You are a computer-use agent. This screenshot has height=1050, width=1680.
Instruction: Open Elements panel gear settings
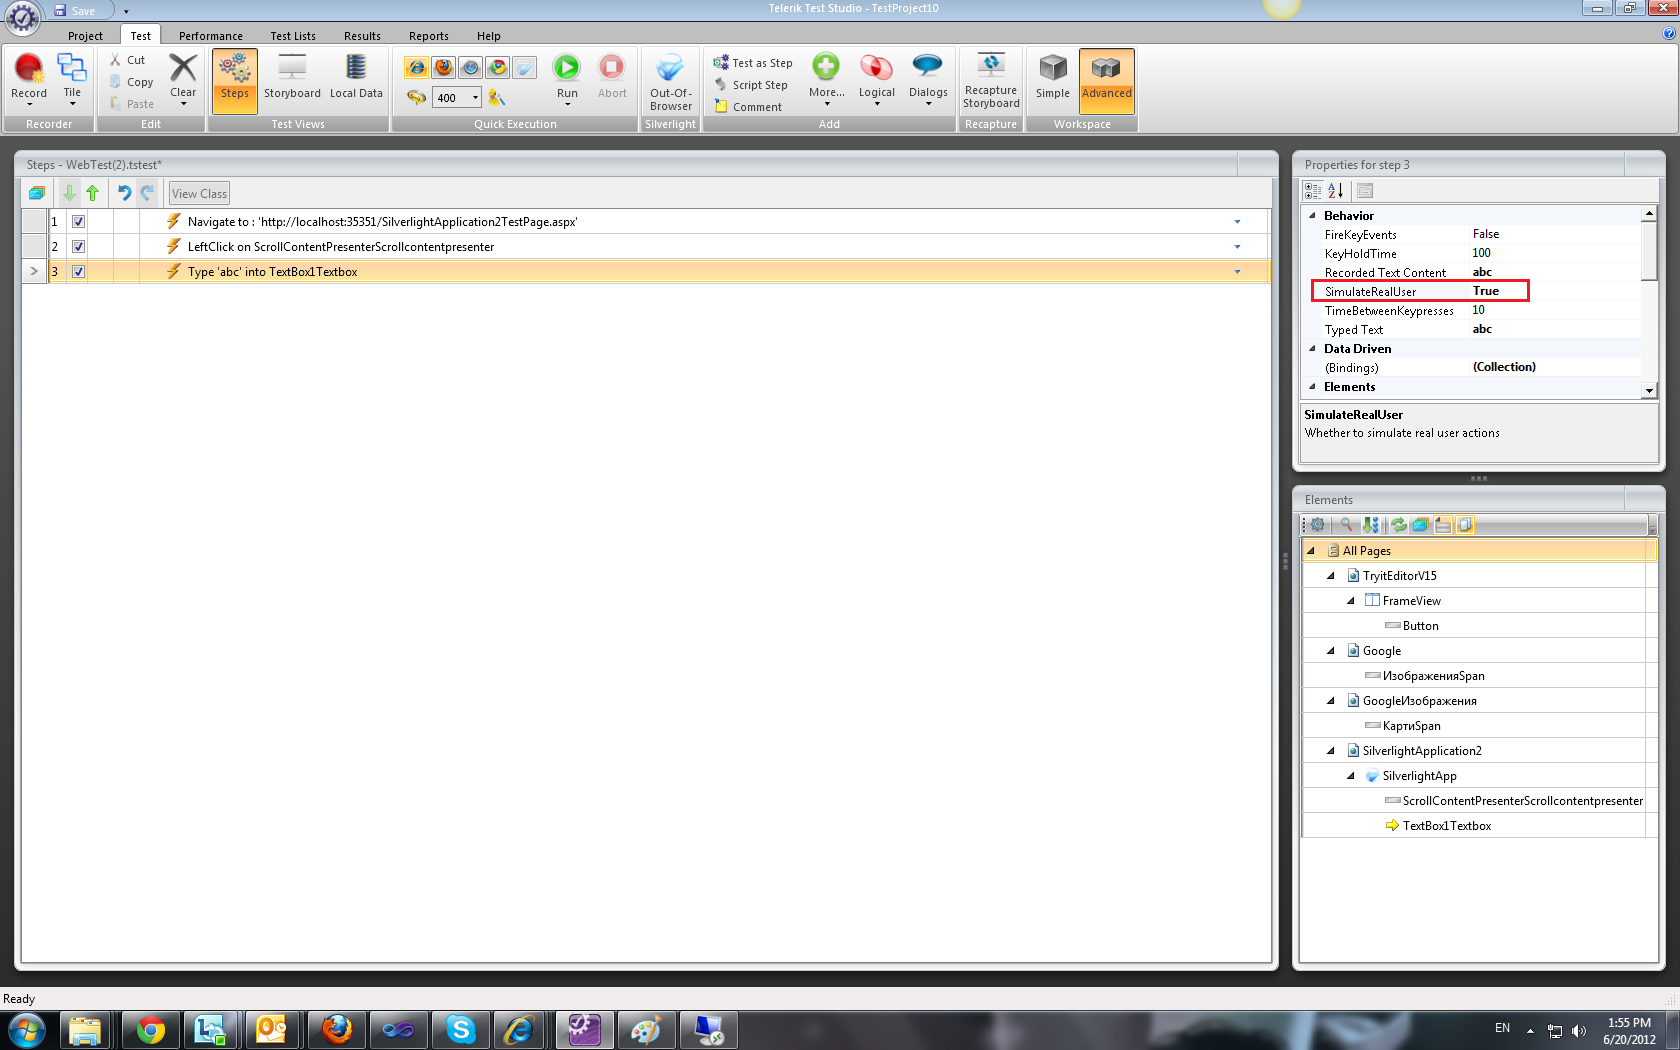[x=1318, y=525]
